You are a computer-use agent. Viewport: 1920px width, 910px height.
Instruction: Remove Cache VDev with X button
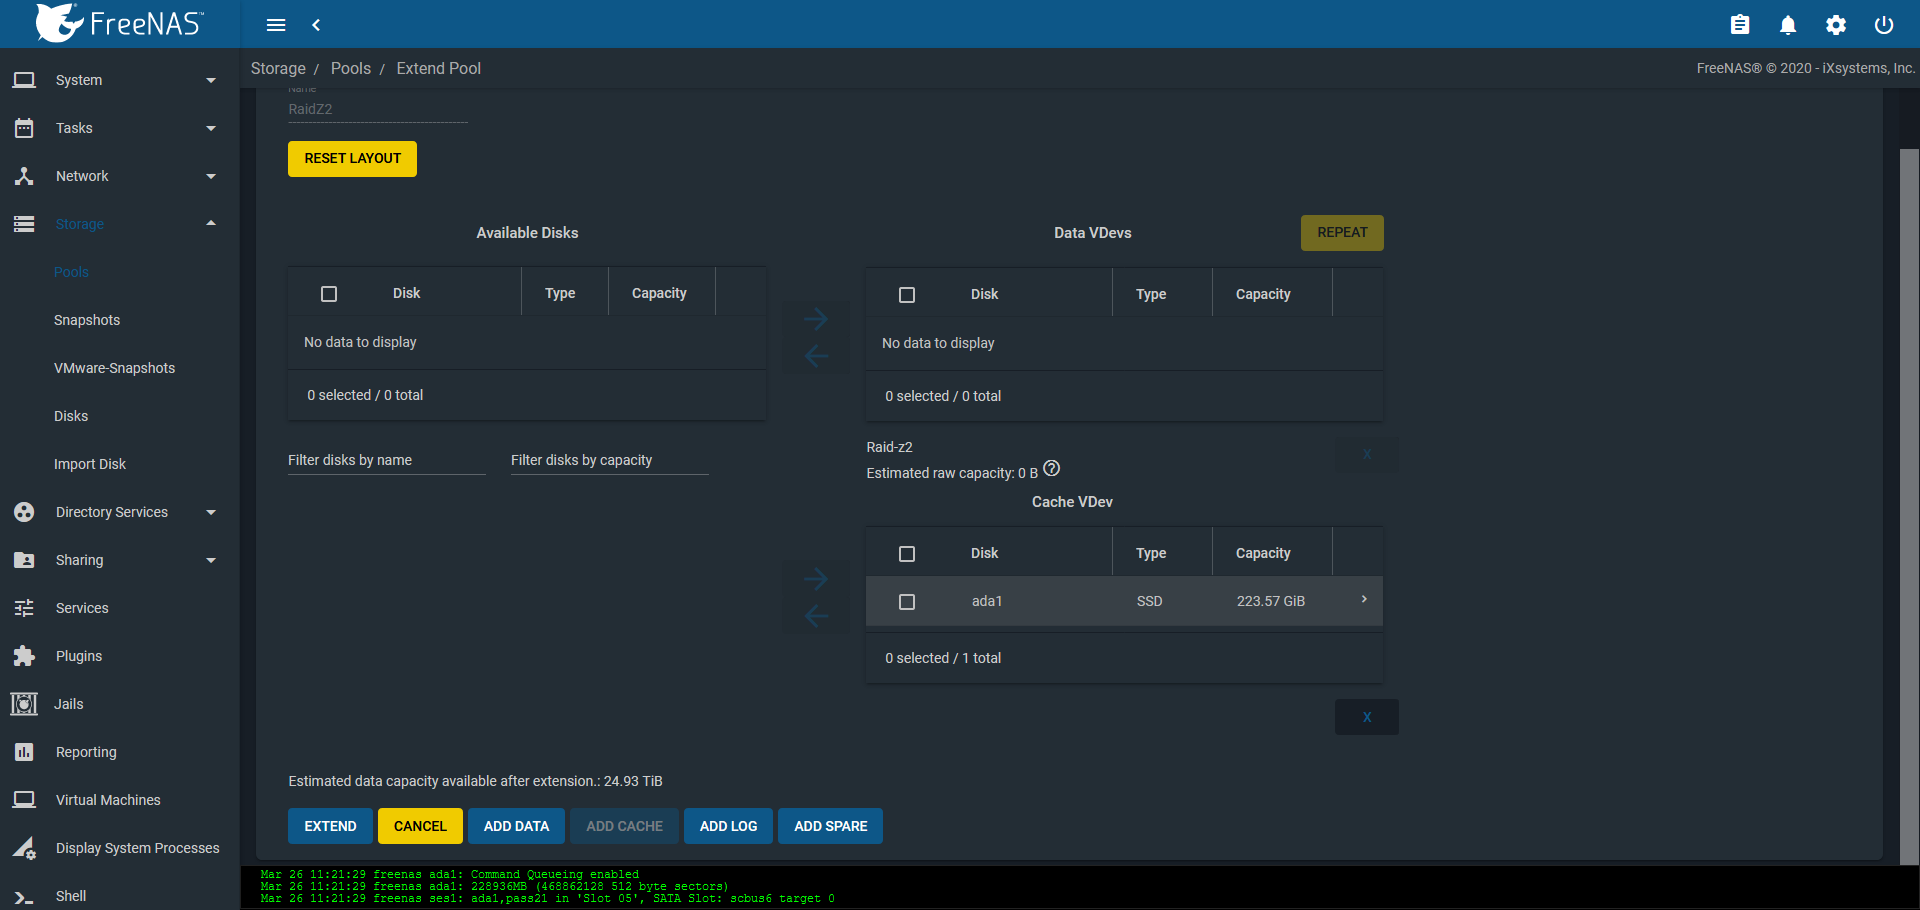[x=1366, y=717]
